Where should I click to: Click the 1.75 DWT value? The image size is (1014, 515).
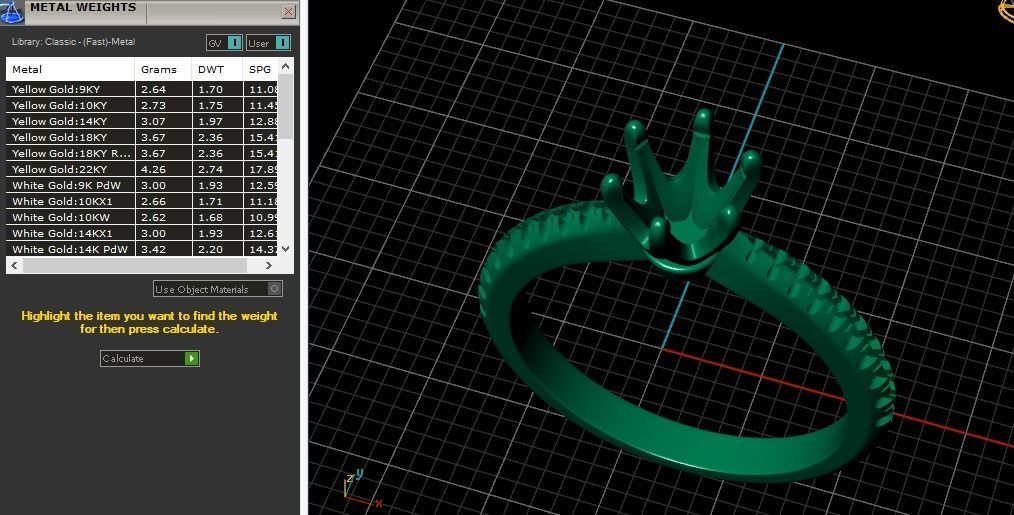(210, 105)
